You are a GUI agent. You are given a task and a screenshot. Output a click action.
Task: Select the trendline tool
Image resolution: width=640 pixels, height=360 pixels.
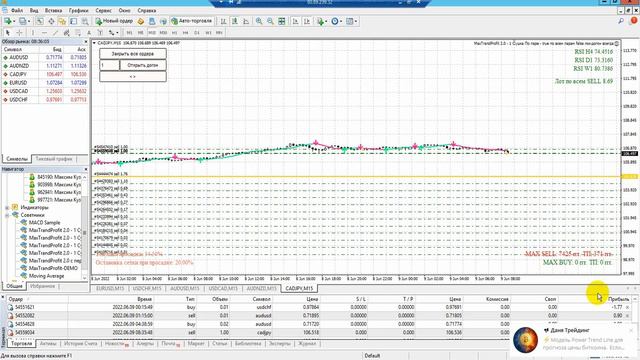point(56,33)
